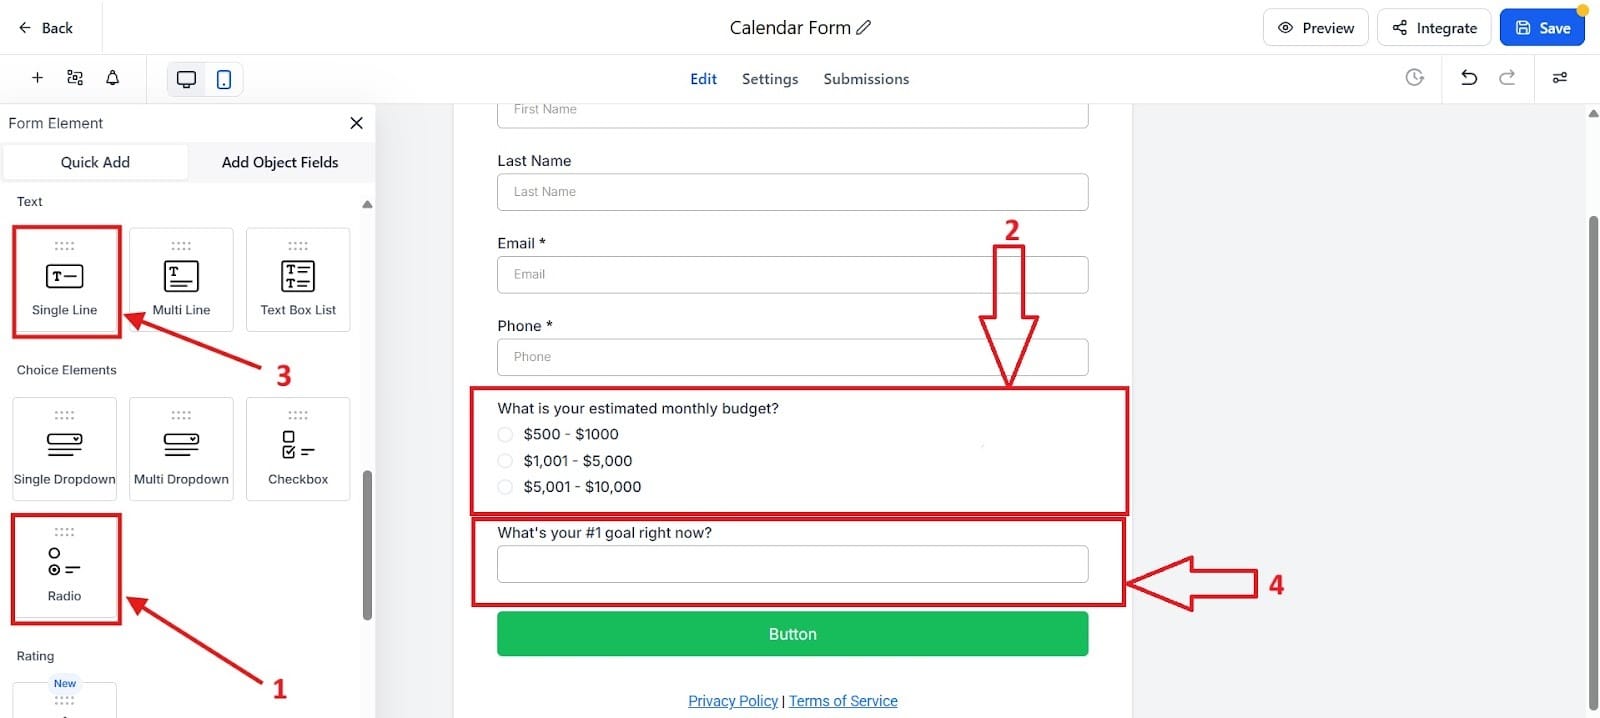Viewport: 1600px width, 718px height.
Task: Add a Multi Line text field
Action: point(181,280)
